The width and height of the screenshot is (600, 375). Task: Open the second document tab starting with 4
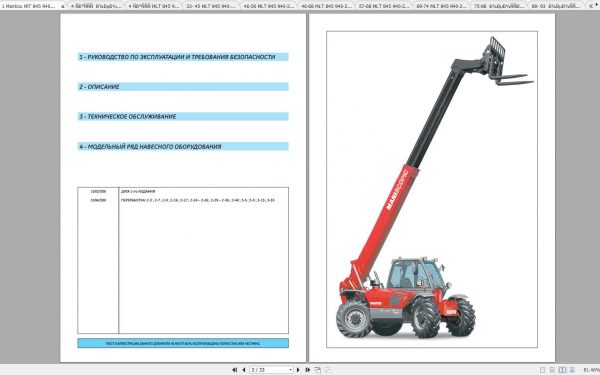(96, 6)
